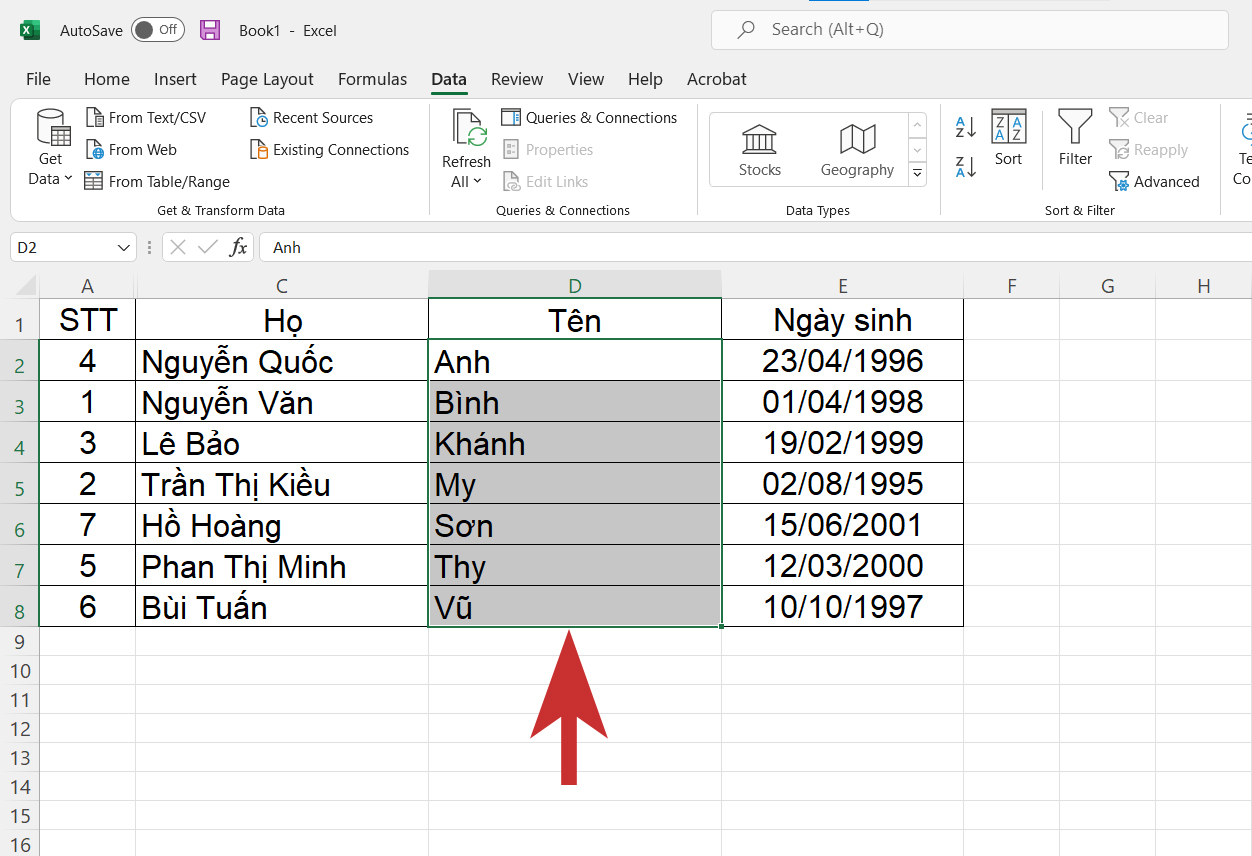Expand the Data Types gallery
Image resolution: width=1252 pixels, height=856 pixels.
[x=917, y=175]
